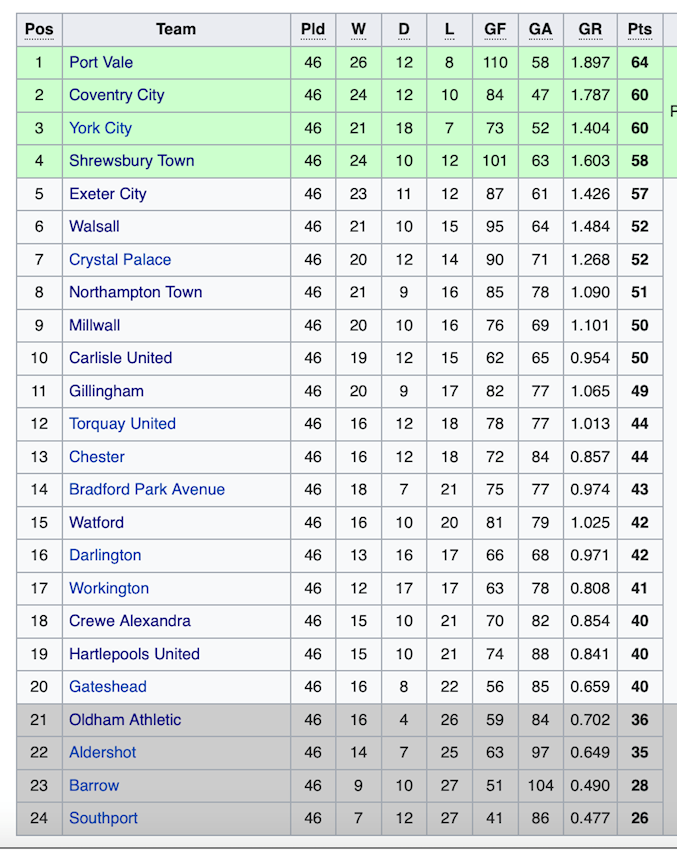The image size is (677, 850).
Task: Click the Pld column header abbreviation
Action: 313,29
